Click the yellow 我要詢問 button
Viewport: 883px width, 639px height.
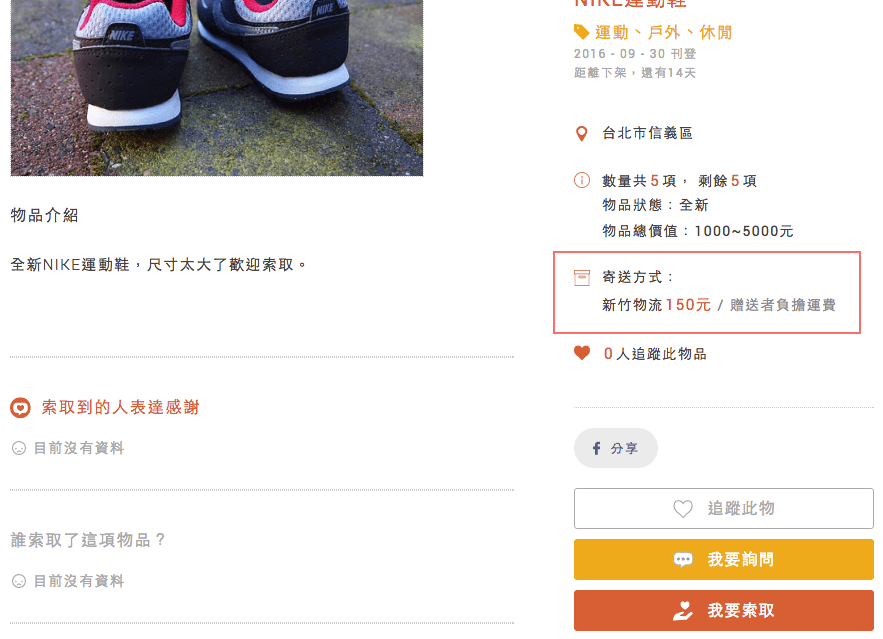point(723,560)
